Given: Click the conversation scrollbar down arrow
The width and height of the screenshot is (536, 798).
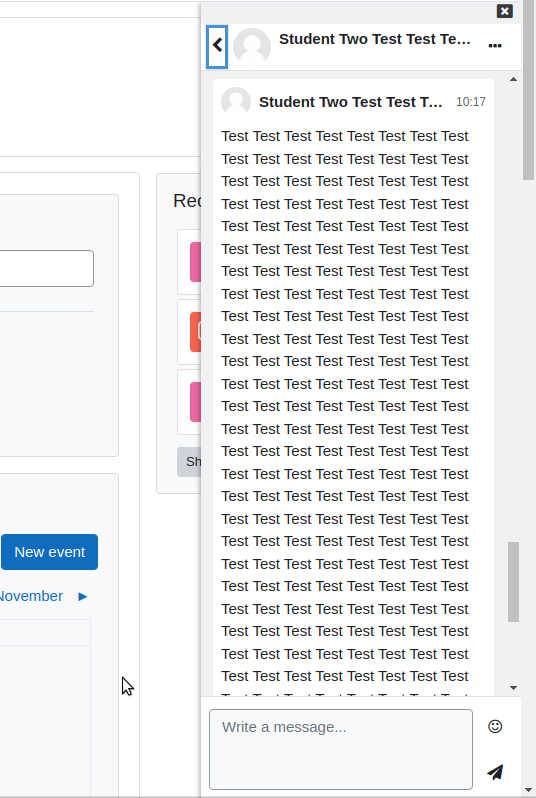Looking at the screenshot, I should click(x=513, y=688).
